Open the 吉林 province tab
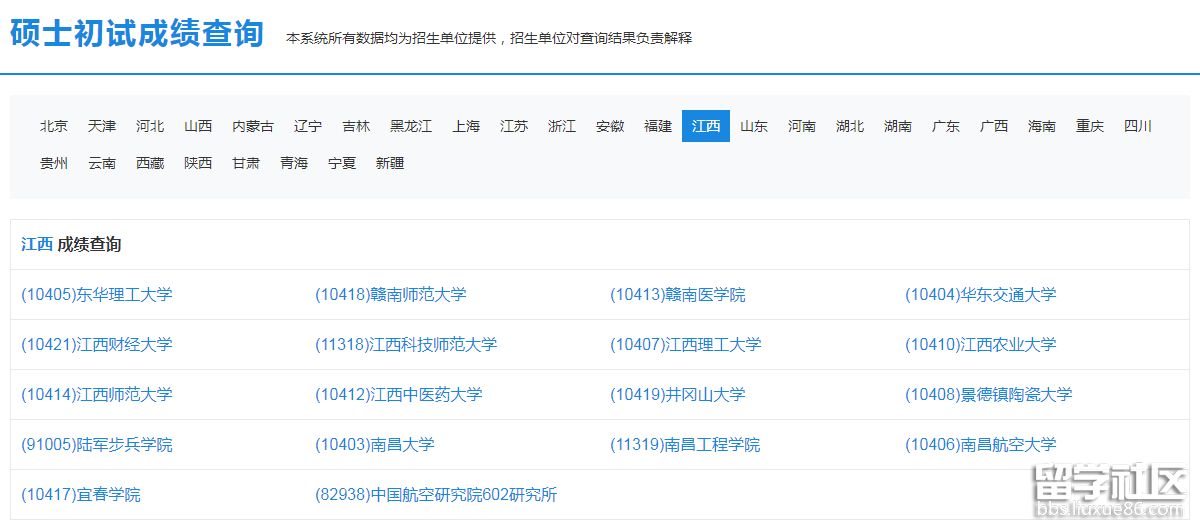1200x531 pixels. coord(356,126)
